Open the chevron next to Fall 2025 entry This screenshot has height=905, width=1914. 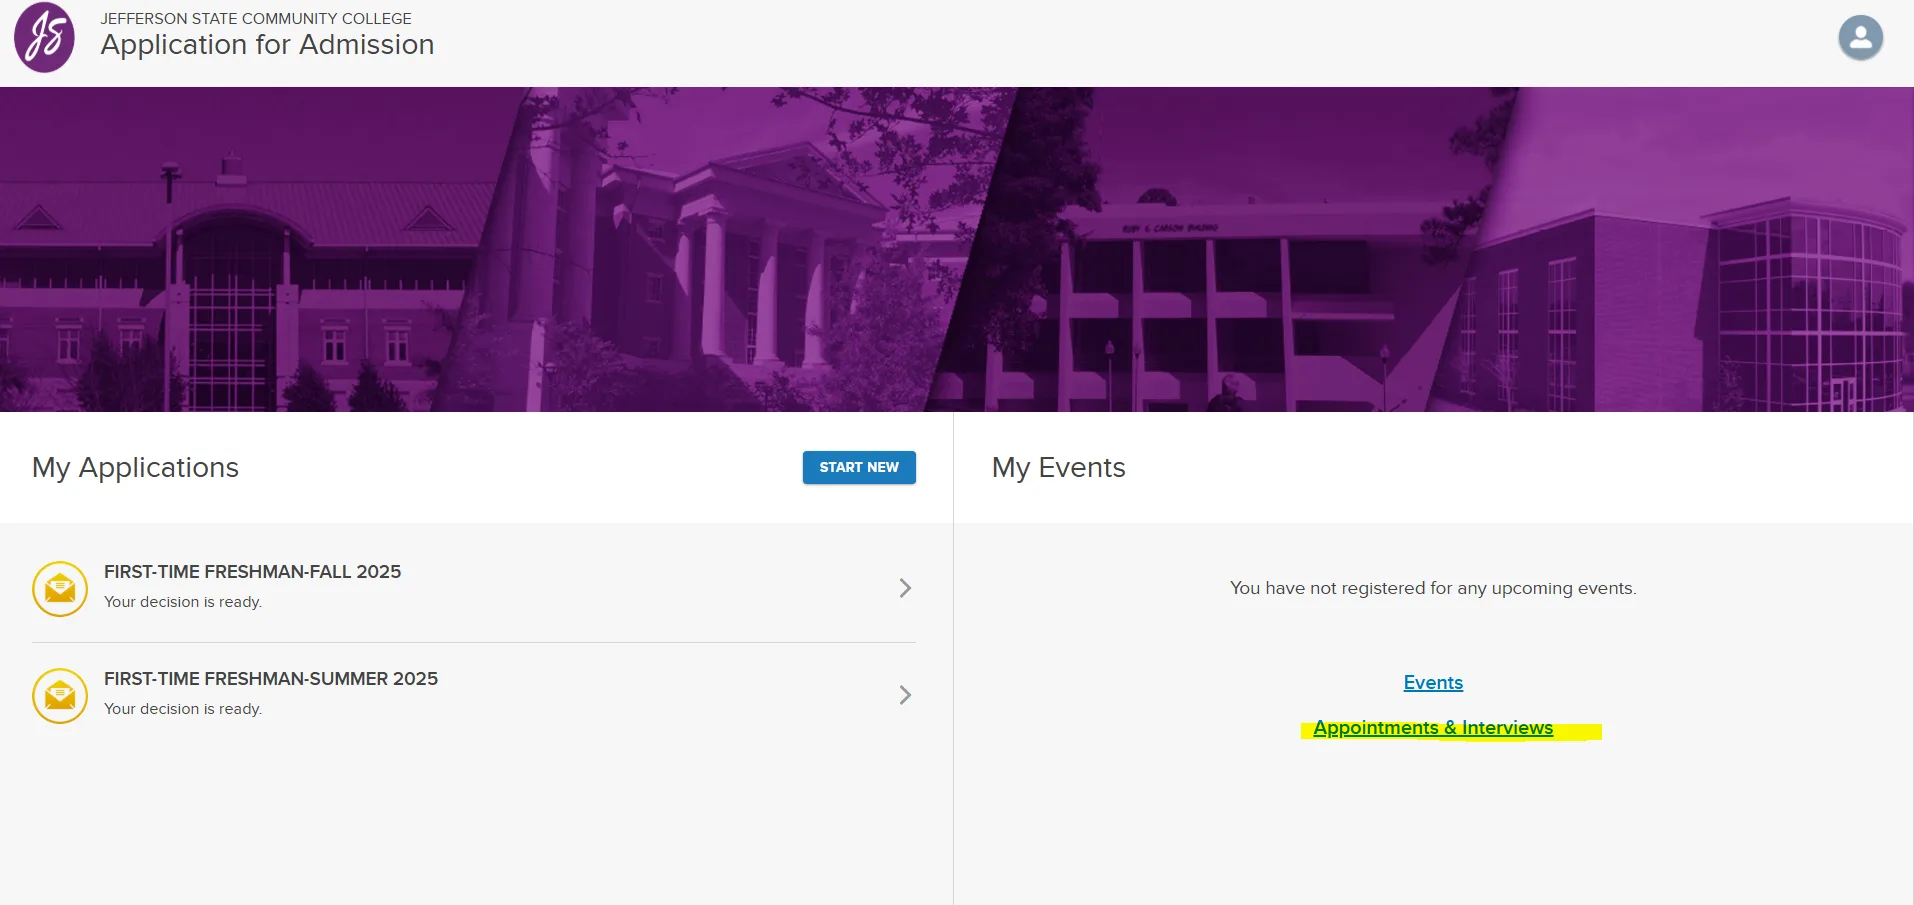coord(904,588)
